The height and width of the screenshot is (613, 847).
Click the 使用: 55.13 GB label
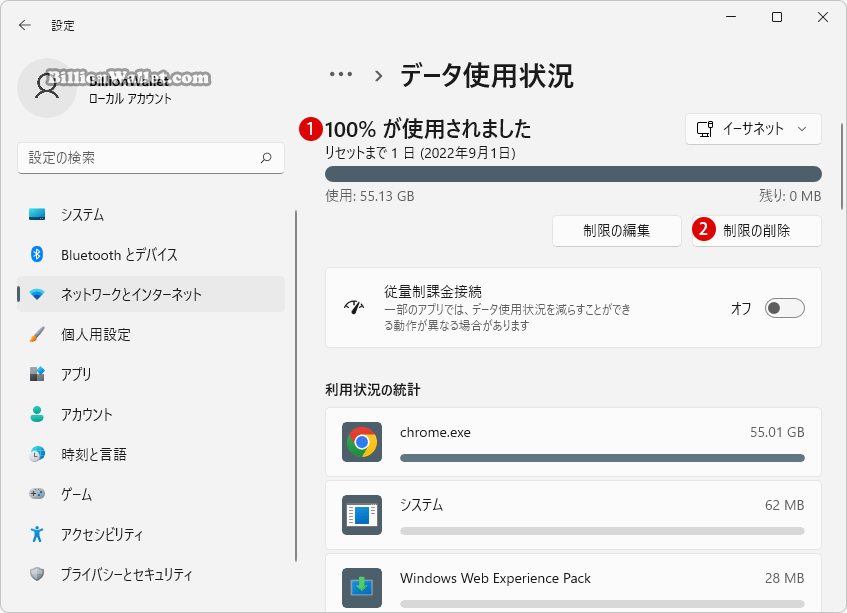(x=369, y=196)
